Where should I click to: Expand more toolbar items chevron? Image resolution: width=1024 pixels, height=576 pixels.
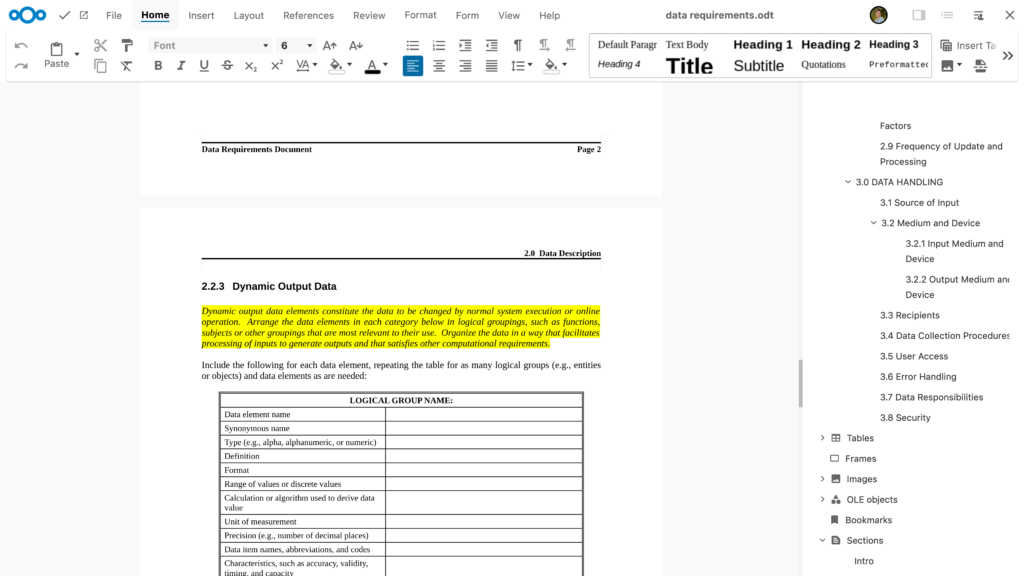coord(1008,56)
